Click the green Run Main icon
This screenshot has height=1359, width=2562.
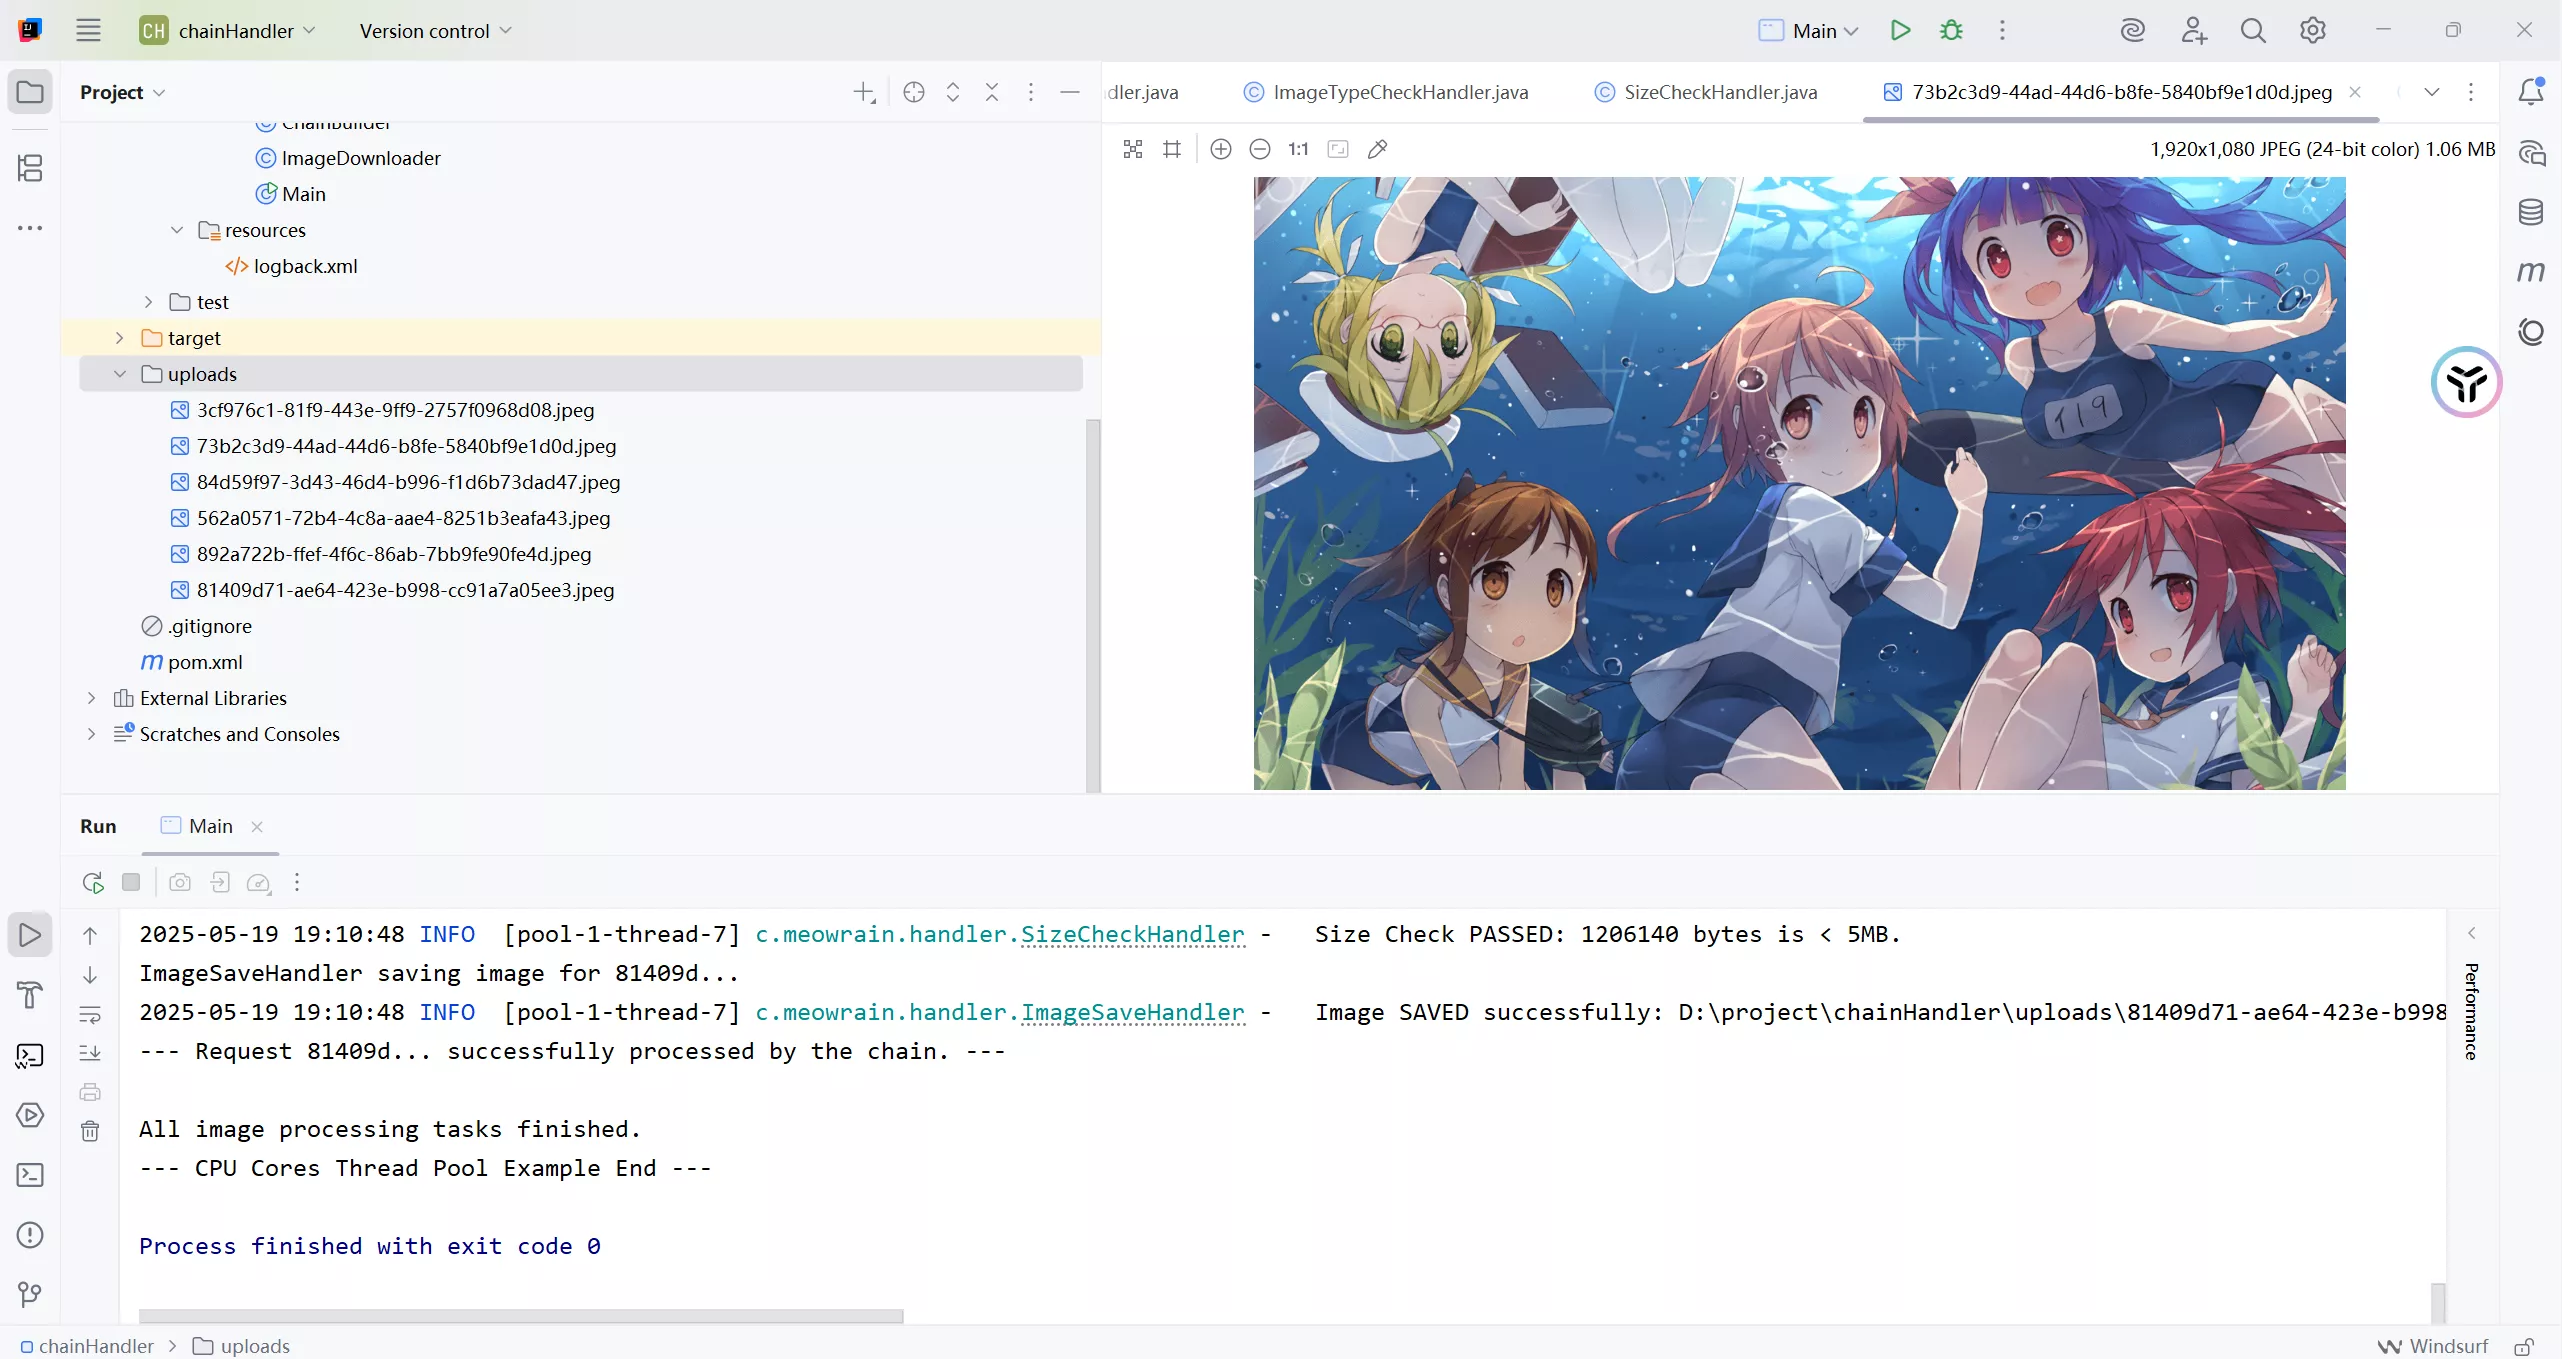(1900, 31)
